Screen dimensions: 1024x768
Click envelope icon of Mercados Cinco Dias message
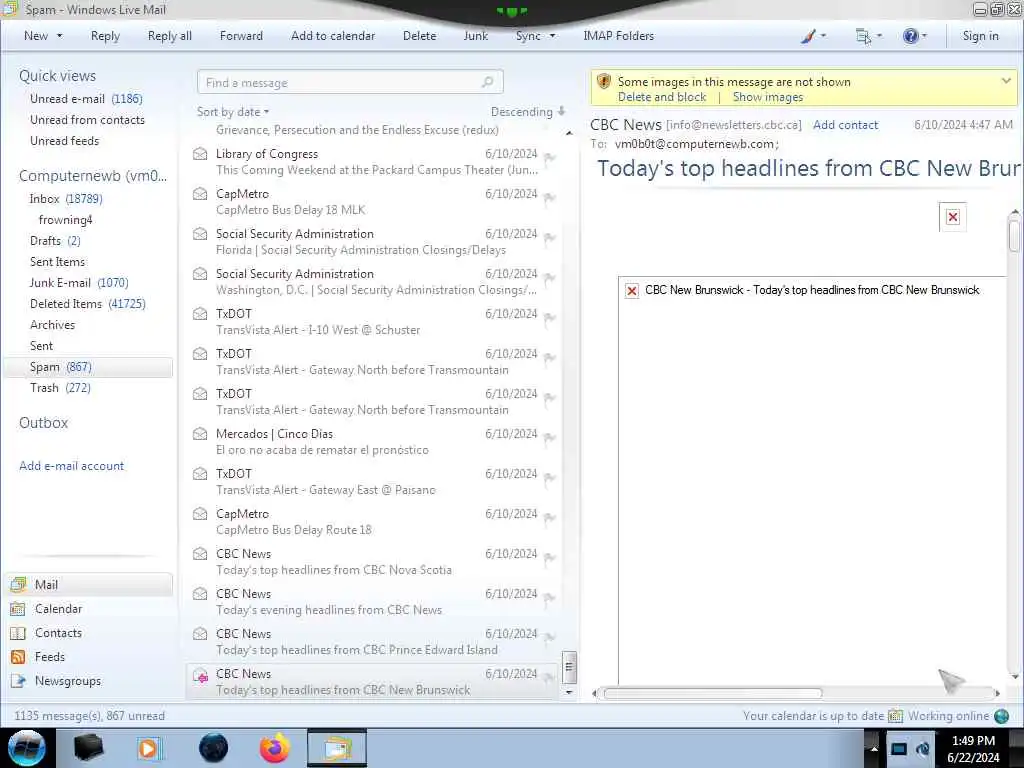[x=200, y=434]
